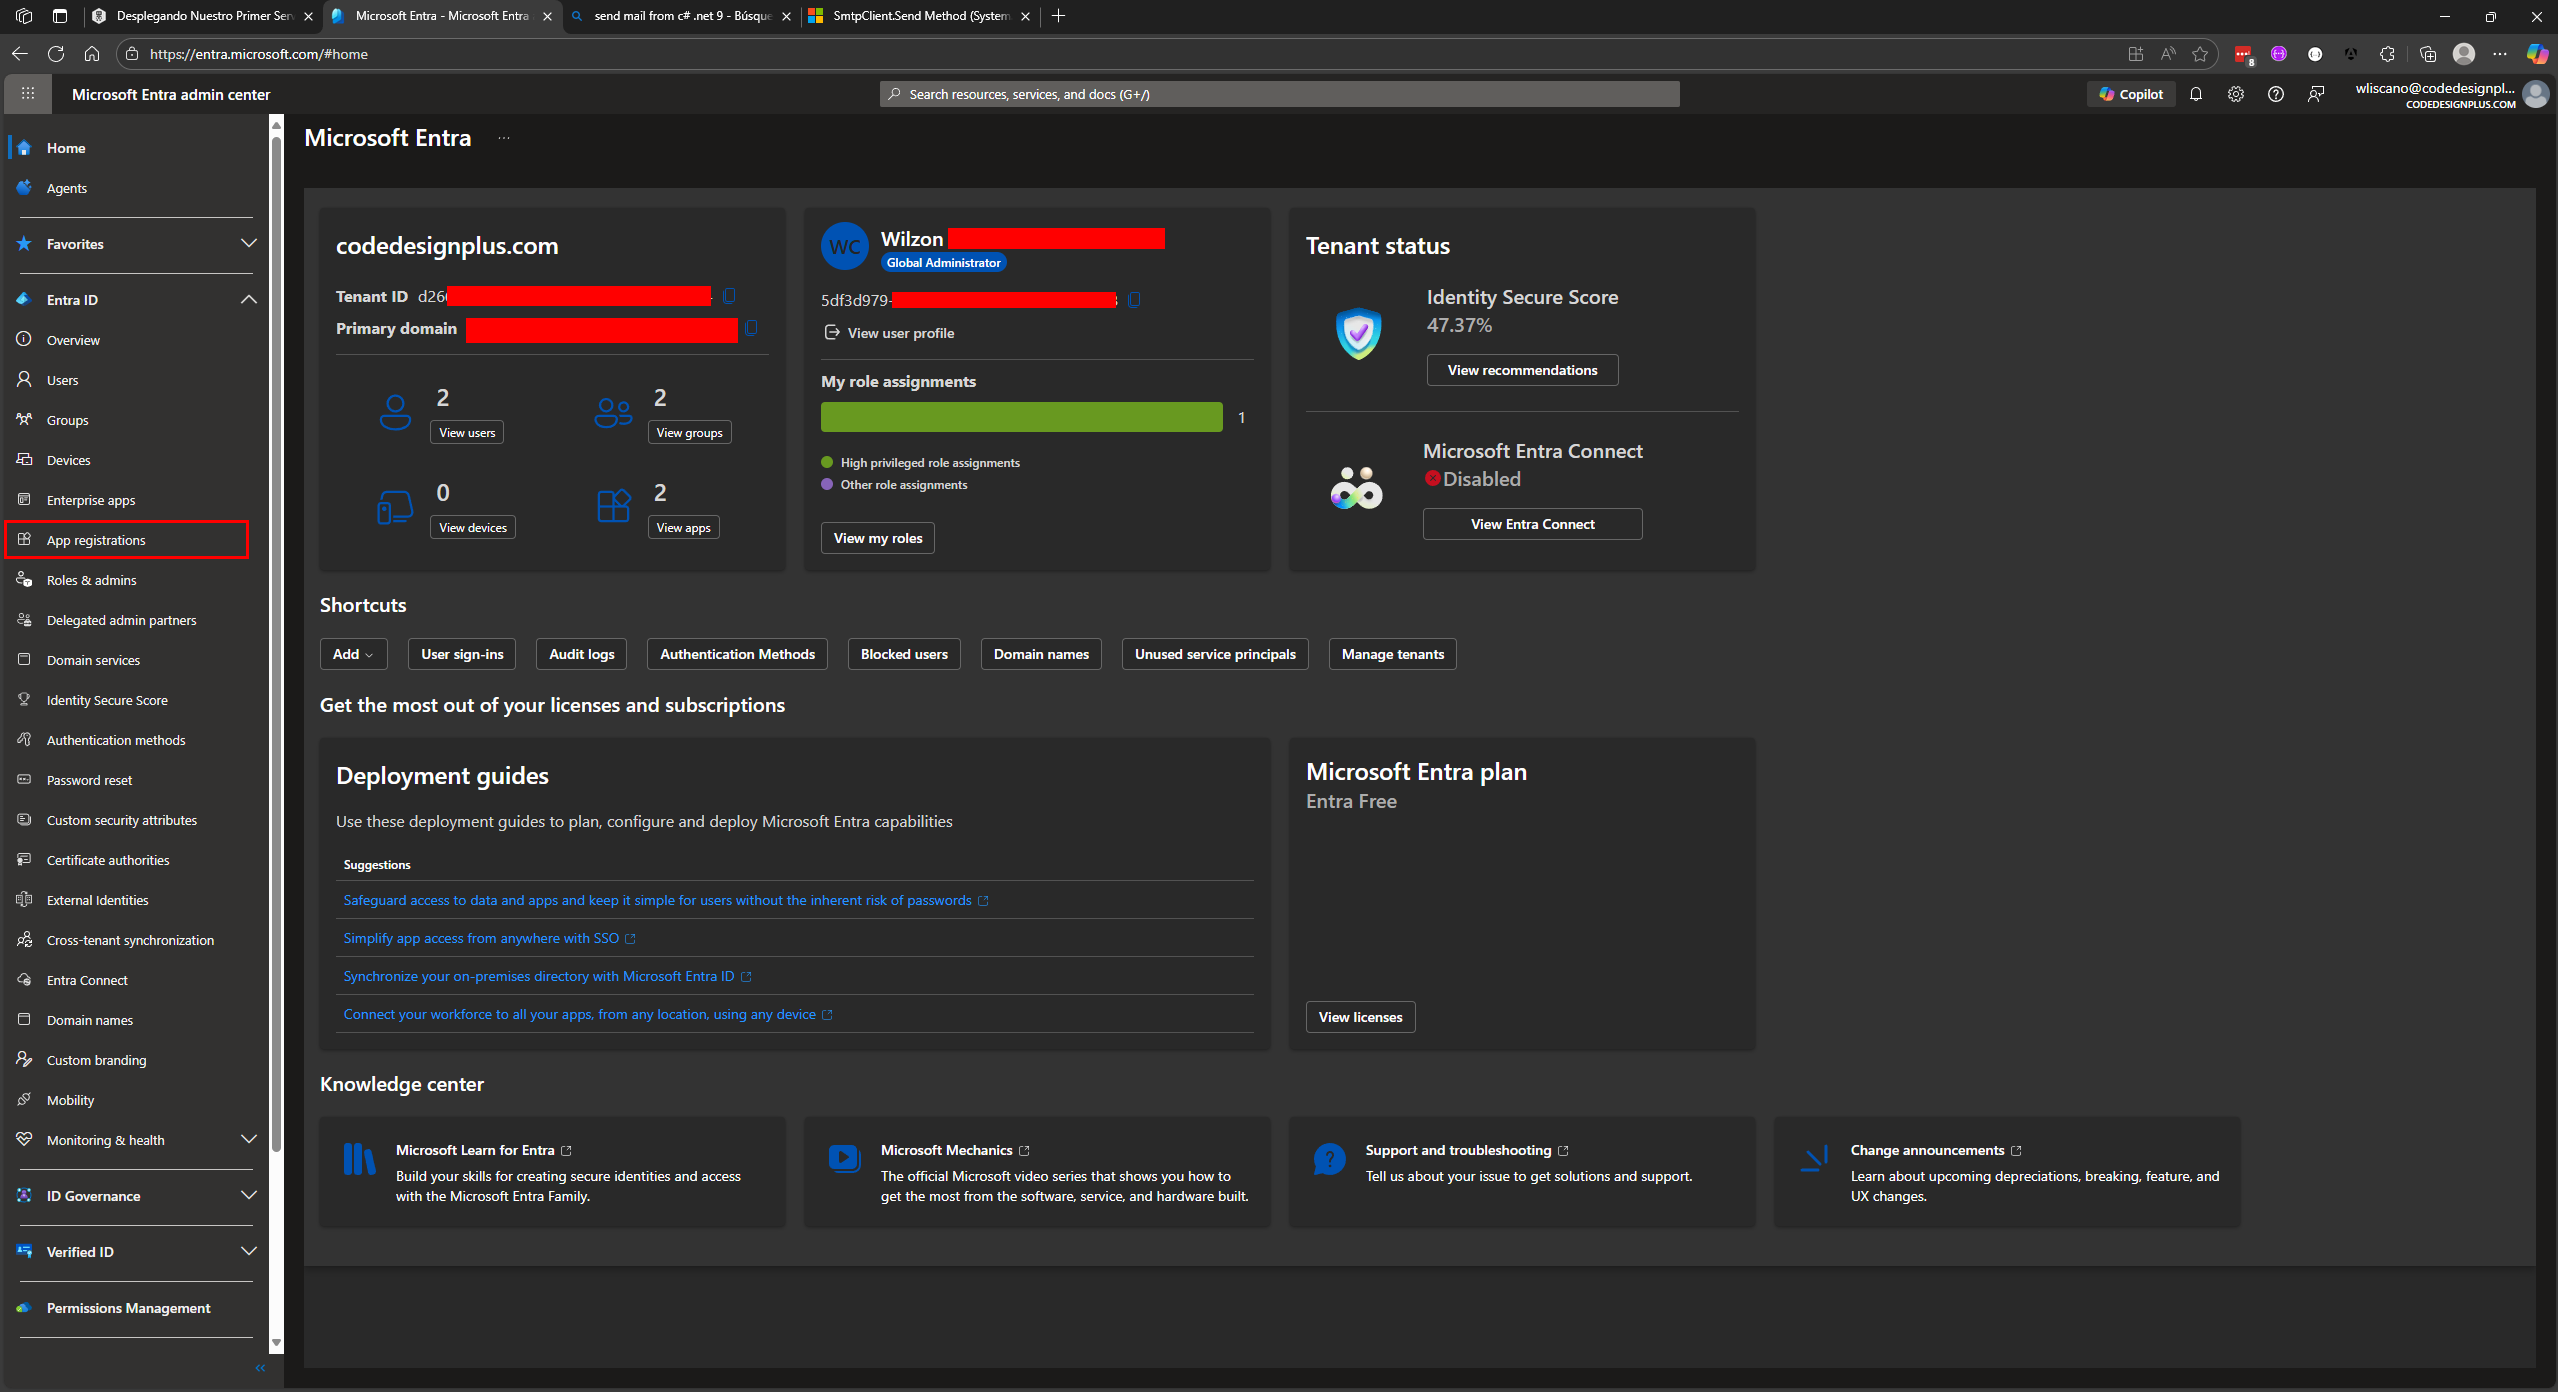2558x1392 pixels.
Task: Click View recommendations button
Action: pyautogui.click(x=1522, y=370)
